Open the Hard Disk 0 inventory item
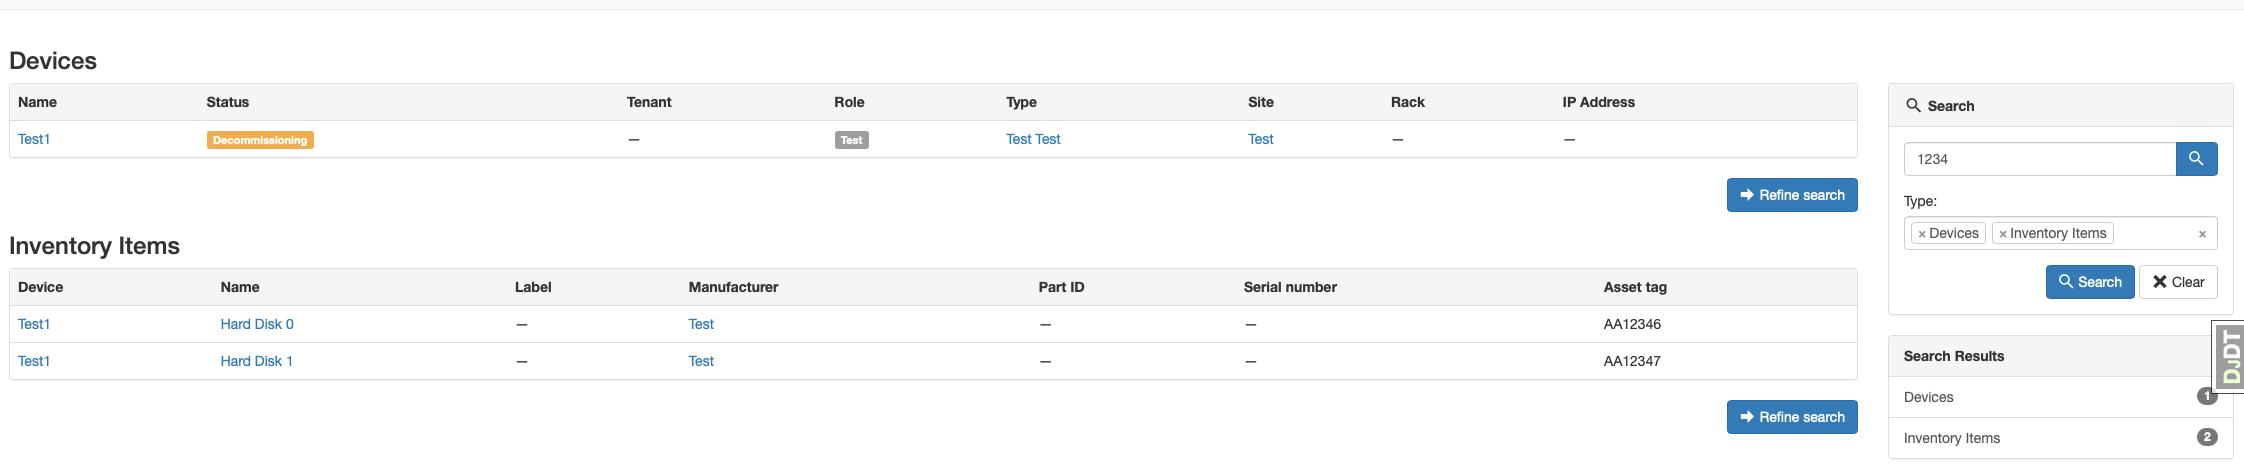2244x474 pixels. [257, 324]
